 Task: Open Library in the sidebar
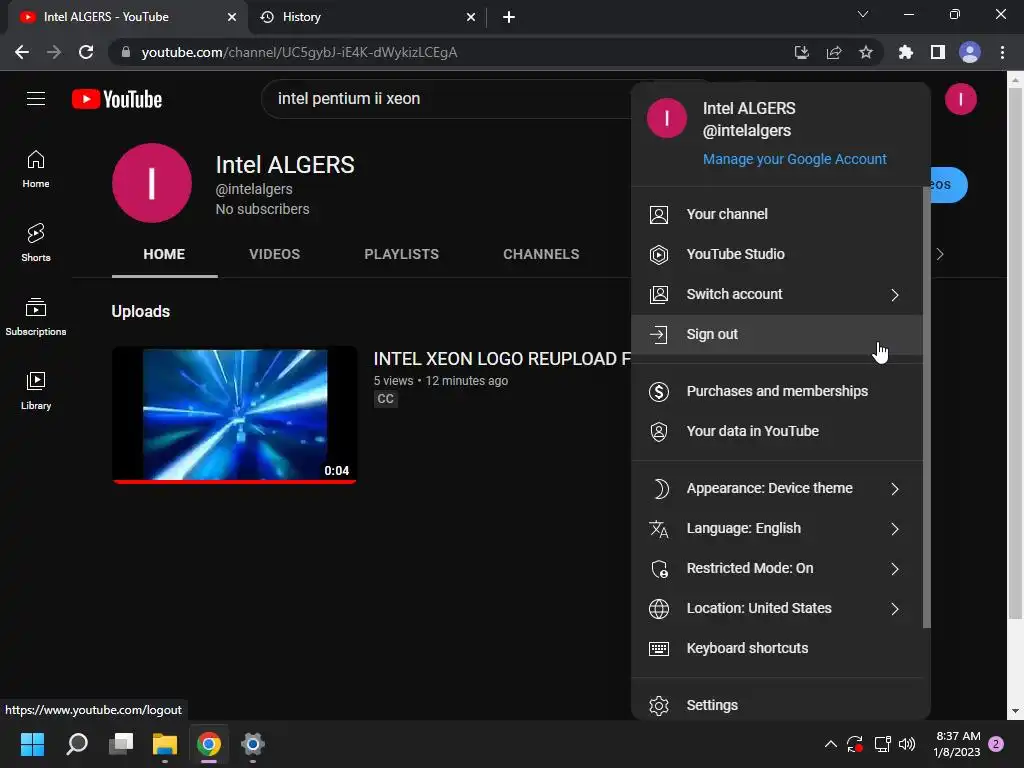point(36,391)
